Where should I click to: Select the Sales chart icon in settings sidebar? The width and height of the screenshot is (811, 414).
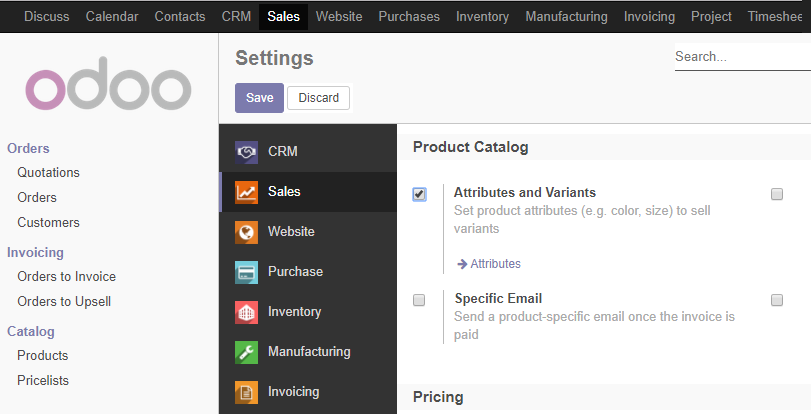pos(246,192)
